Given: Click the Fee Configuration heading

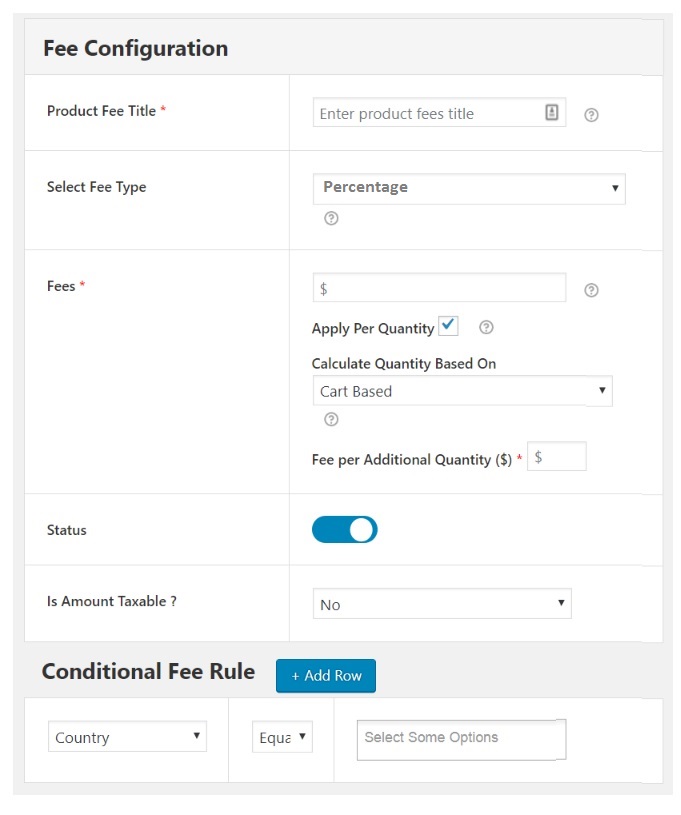Looking at the screenshot, I should tap(135, 48).
